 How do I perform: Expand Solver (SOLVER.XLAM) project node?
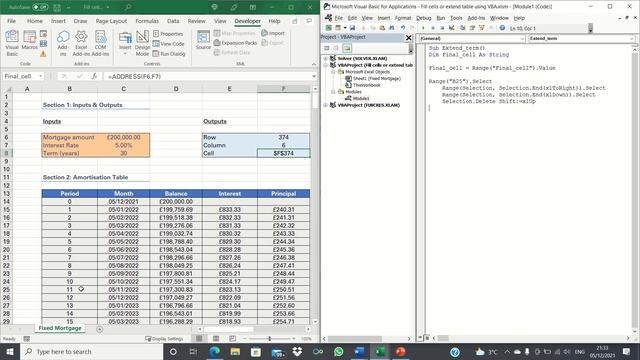[326, 58]
